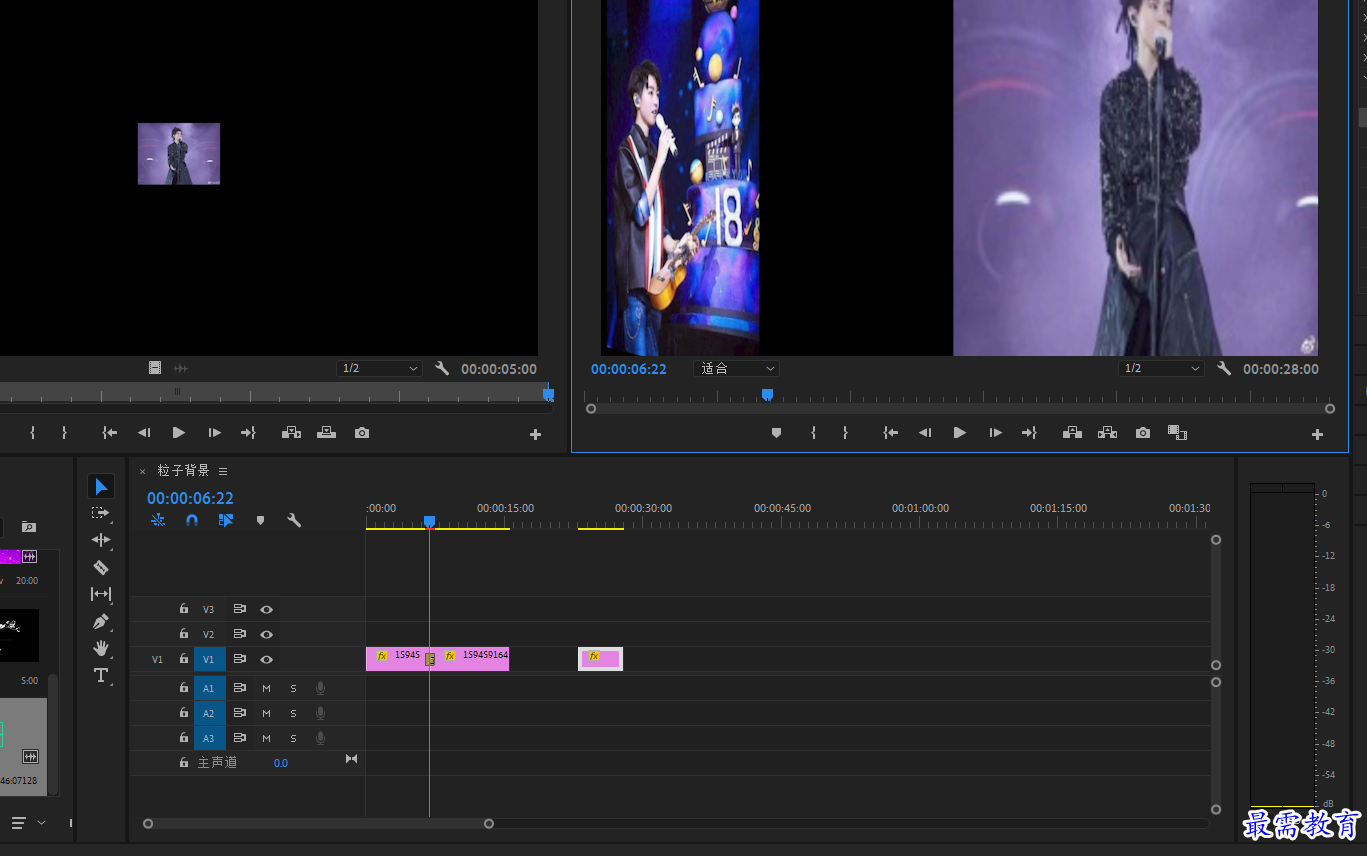Click Program monitor scrubber playhead
This screenshot has height=856, width=1367.
pyautogui.click(x=767, y=395)
